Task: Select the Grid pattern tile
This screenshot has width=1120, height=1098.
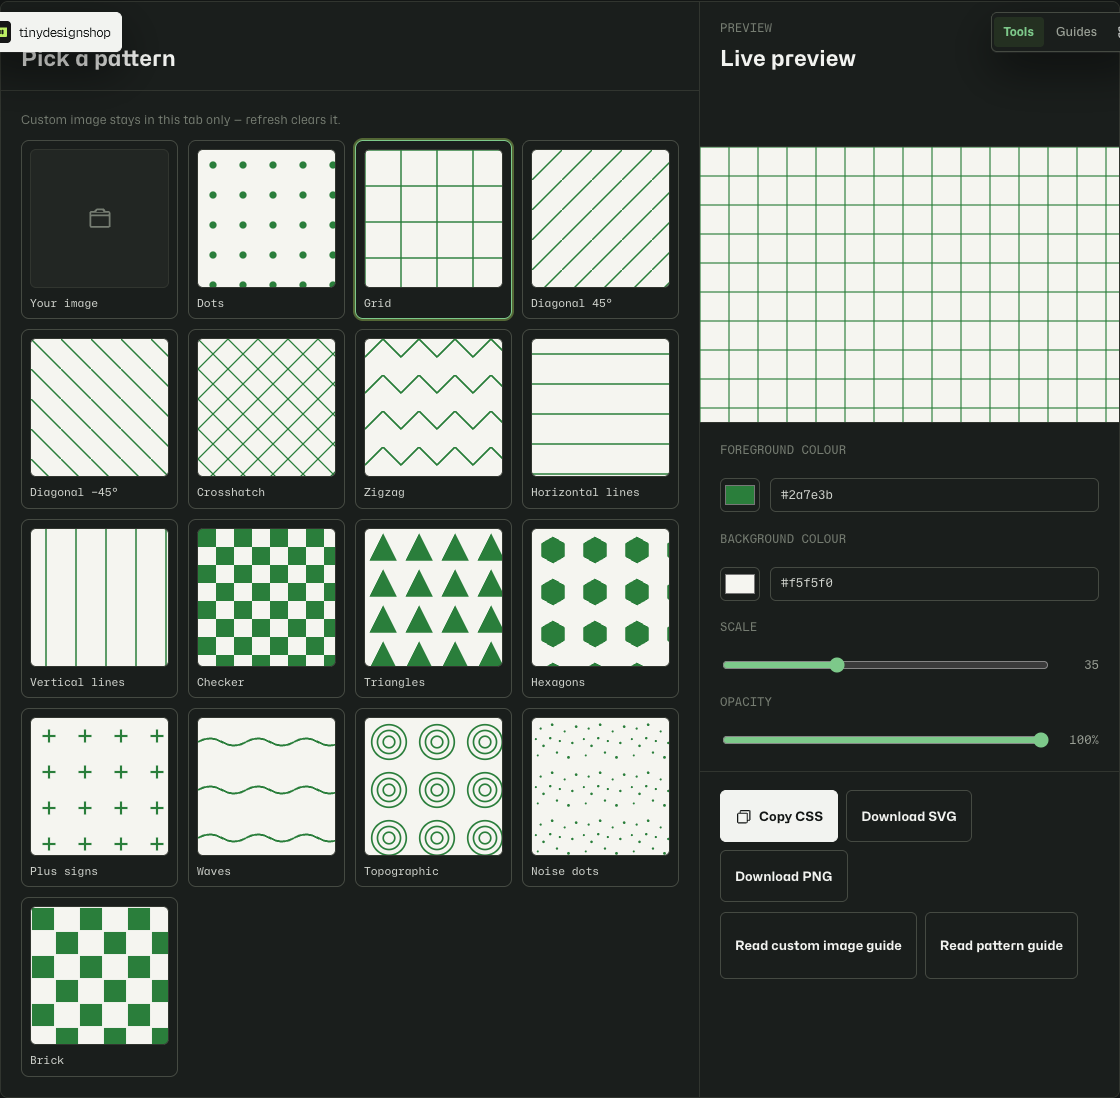Action: 434,229
